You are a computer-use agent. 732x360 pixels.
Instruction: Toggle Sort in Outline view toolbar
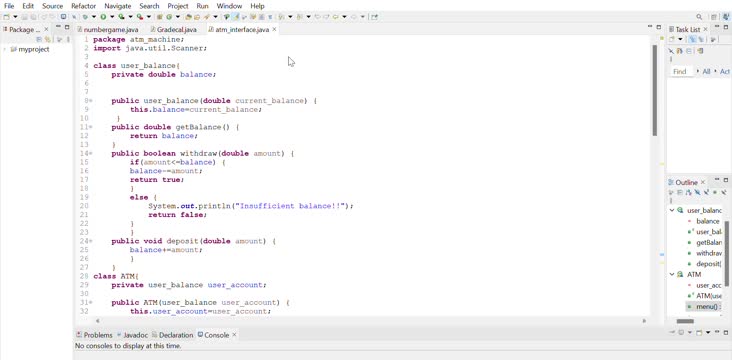[x=689, y=192]
